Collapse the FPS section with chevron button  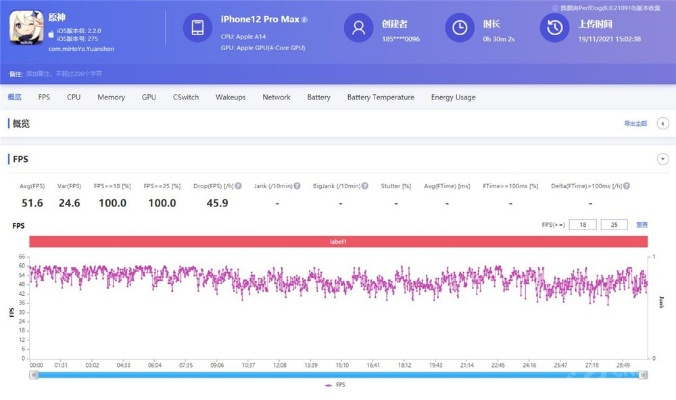tap(662, 159)
